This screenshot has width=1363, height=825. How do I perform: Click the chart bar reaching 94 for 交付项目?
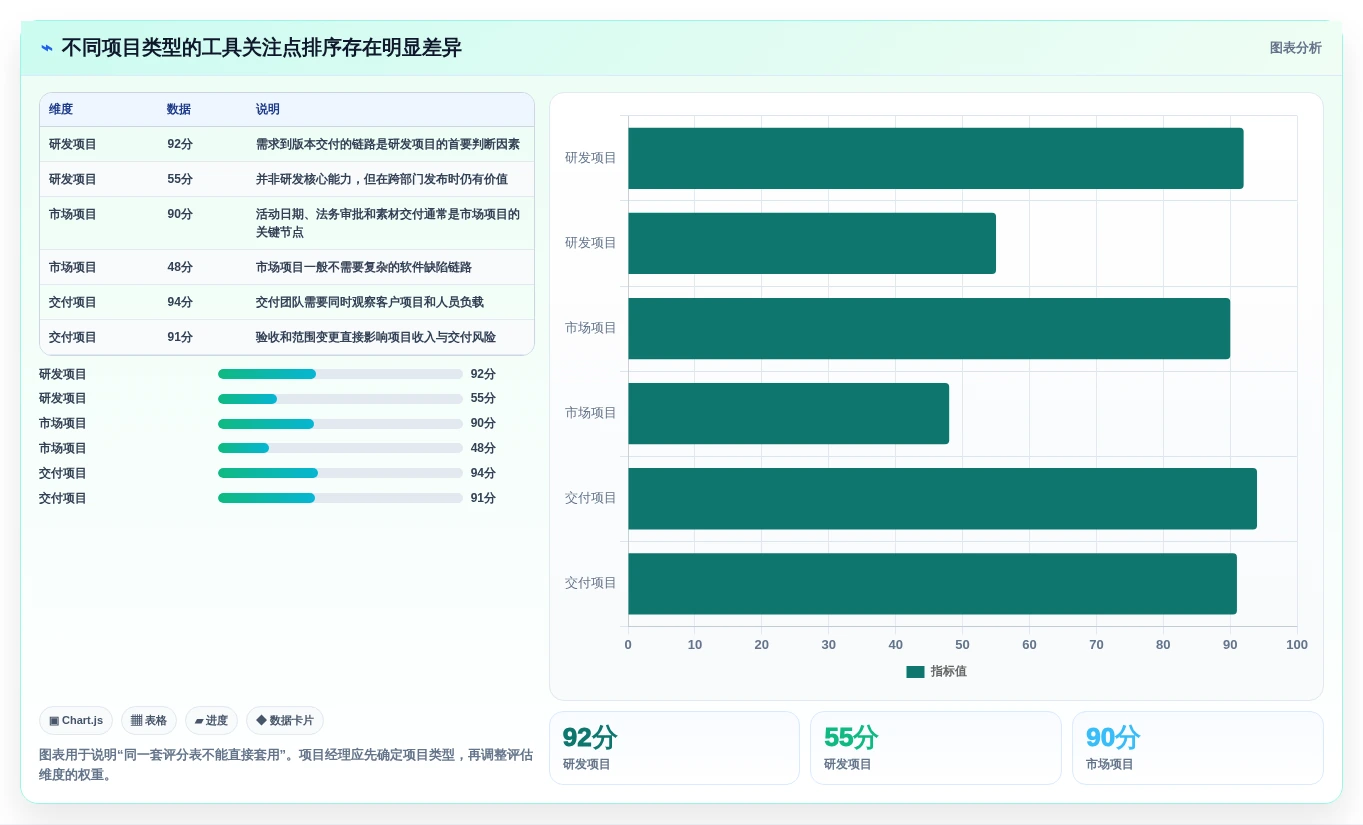coord(942,498)
